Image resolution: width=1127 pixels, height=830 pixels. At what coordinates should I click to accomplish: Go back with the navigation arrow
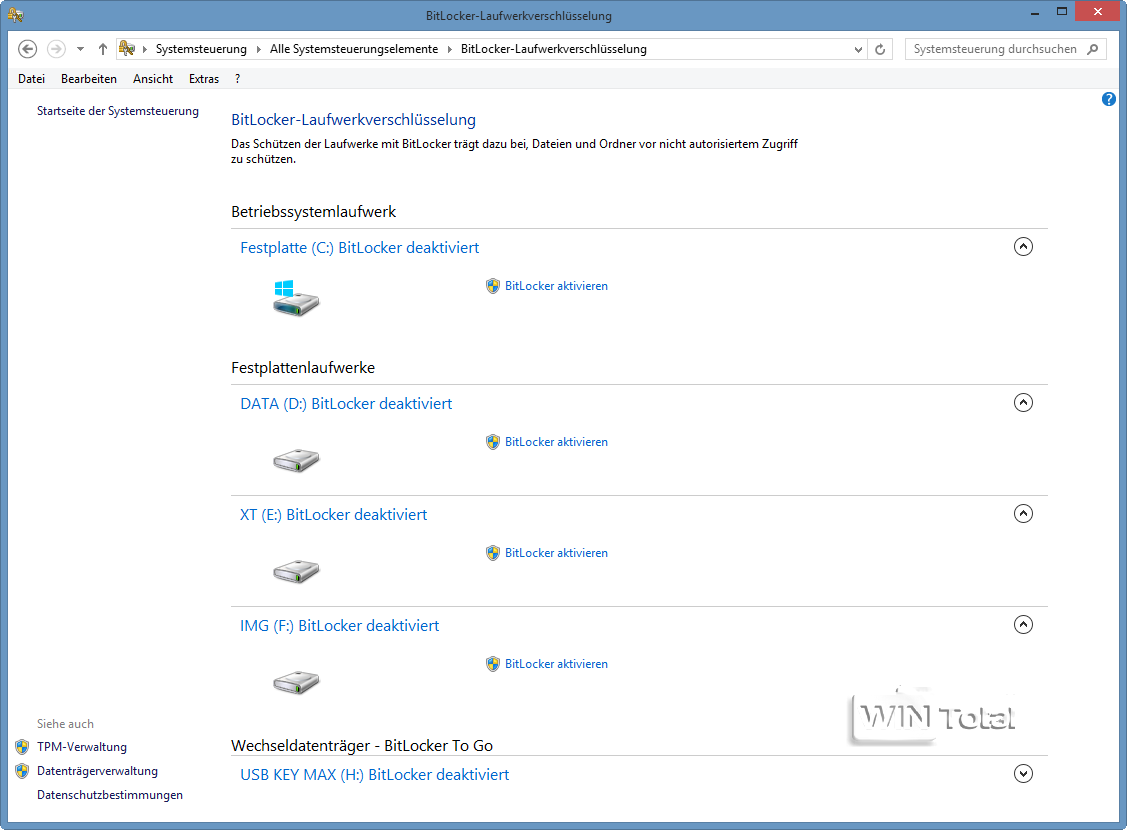(27, 49)
